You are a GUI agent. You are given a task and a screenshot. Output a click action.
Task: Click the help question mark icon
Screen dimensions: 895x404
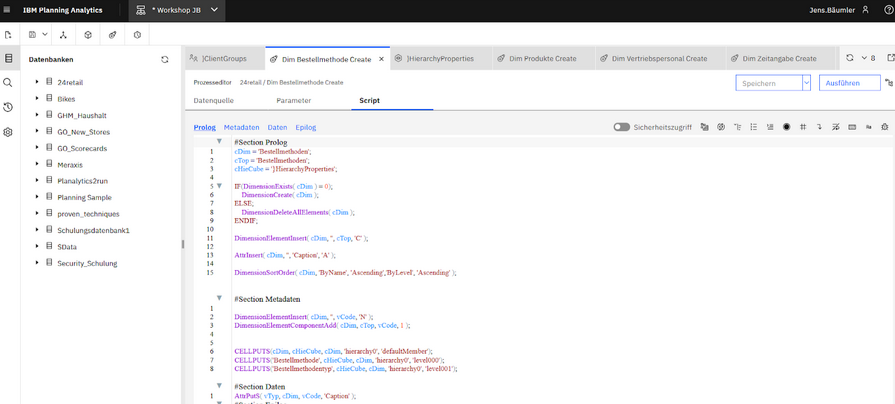tap(888, 10)
